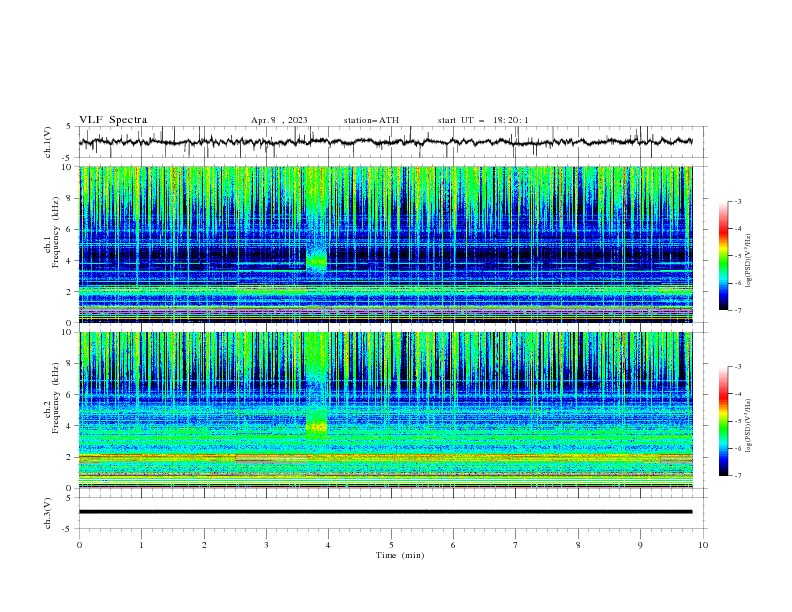Click the "Time (min)" axis label
Image resolution: width=792 pixels, height=612 pixels.
coord(400,555)
